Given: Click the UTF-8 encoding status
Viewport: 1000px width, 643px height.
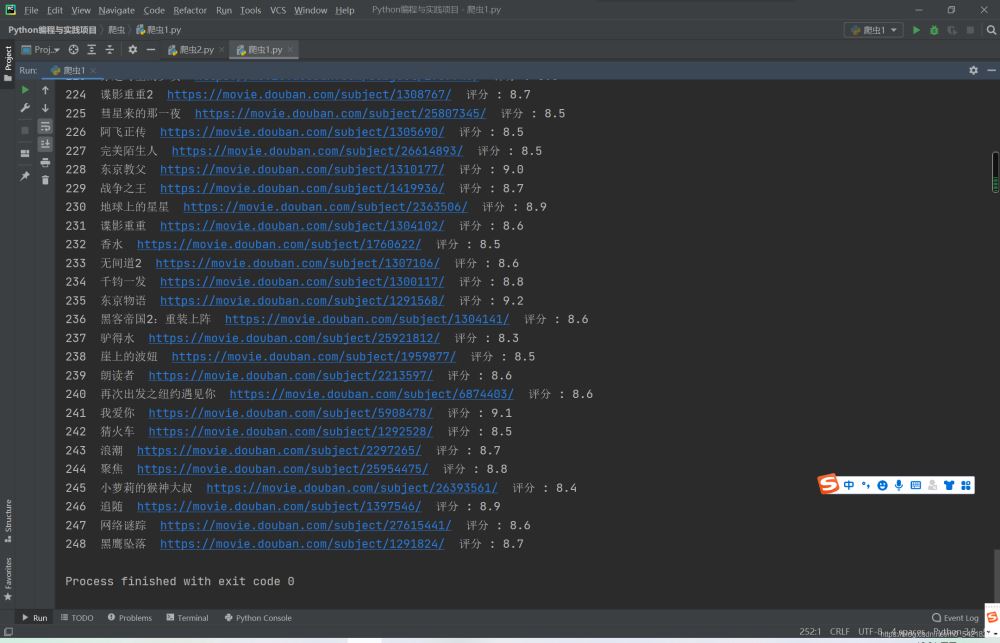Looking at the screenshot, I should point(871,632).
